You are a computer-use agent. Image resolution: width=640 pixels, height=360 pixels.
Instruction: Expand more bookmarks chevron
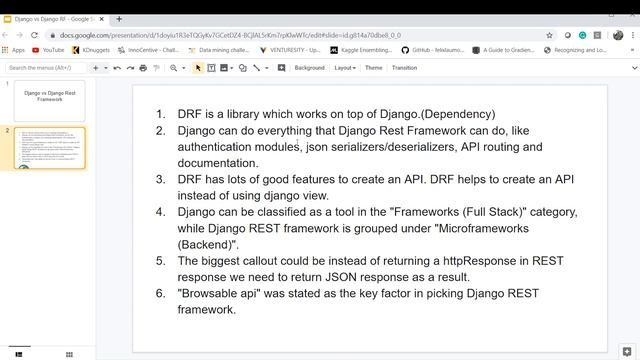(632, 50)
